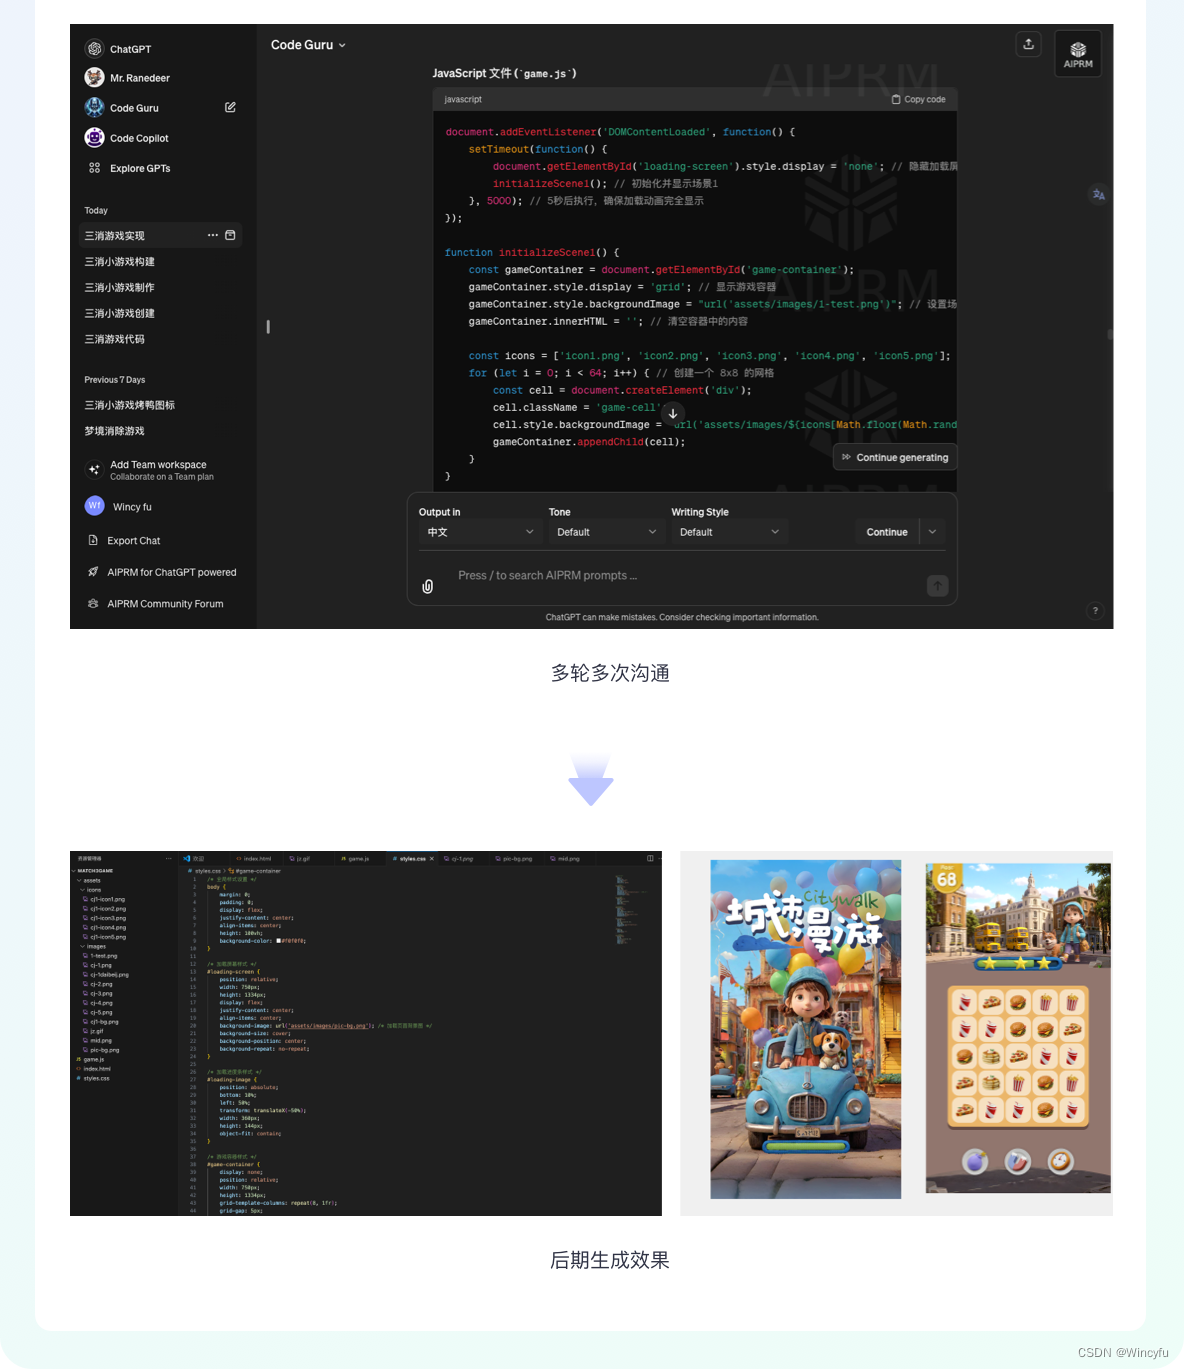Click the share chat icon at top
Viewport: 1184px width, 1369px height.
coord(1028,44)
